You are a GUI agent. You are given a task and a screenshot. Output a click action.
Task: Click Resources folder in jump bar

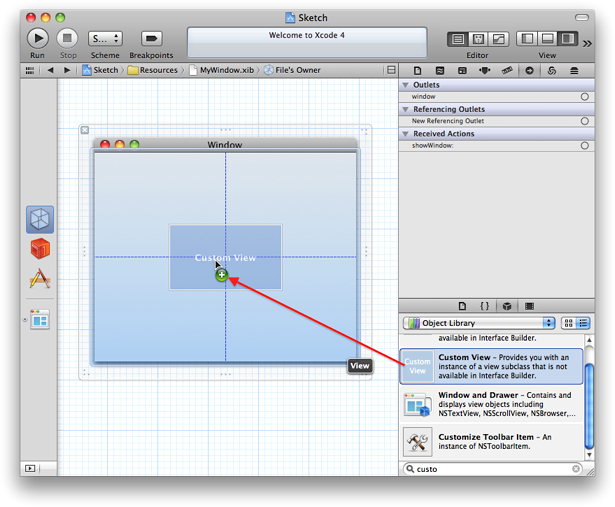(153, 70)
